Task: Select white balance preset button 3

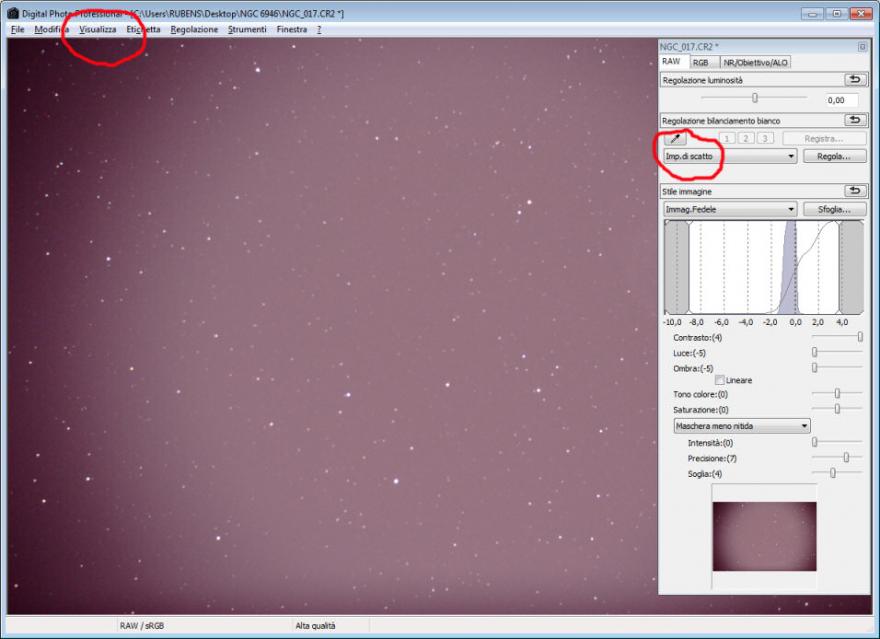Action: coord(765,139)
